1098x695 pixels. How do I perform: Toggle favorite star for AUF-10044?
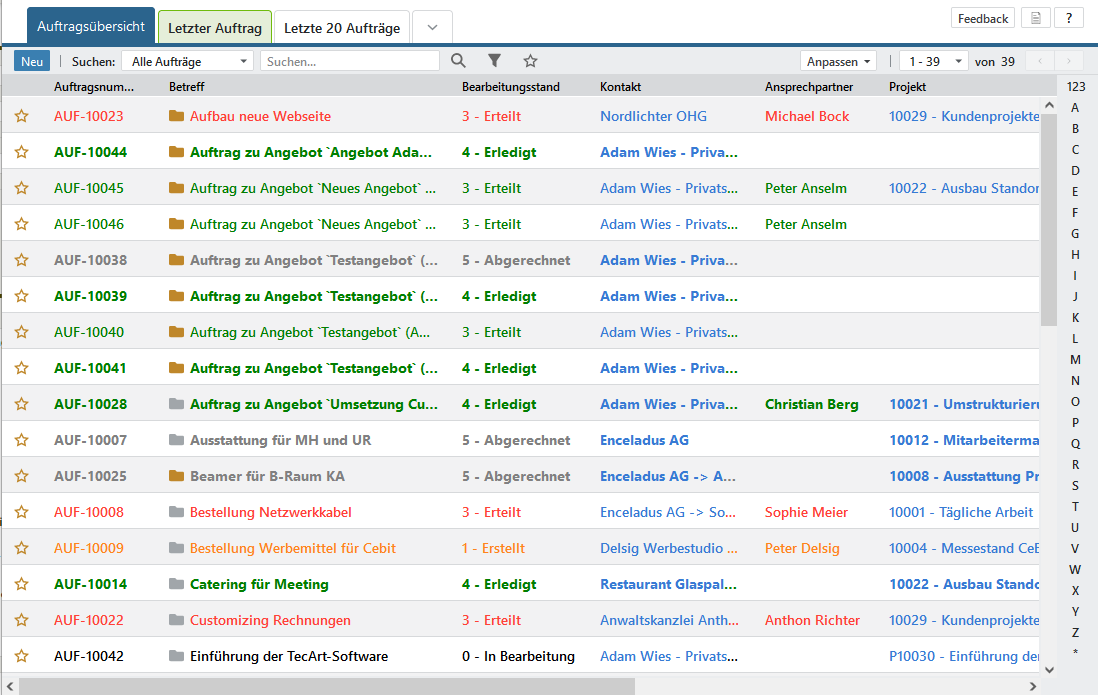click(21, 152)
